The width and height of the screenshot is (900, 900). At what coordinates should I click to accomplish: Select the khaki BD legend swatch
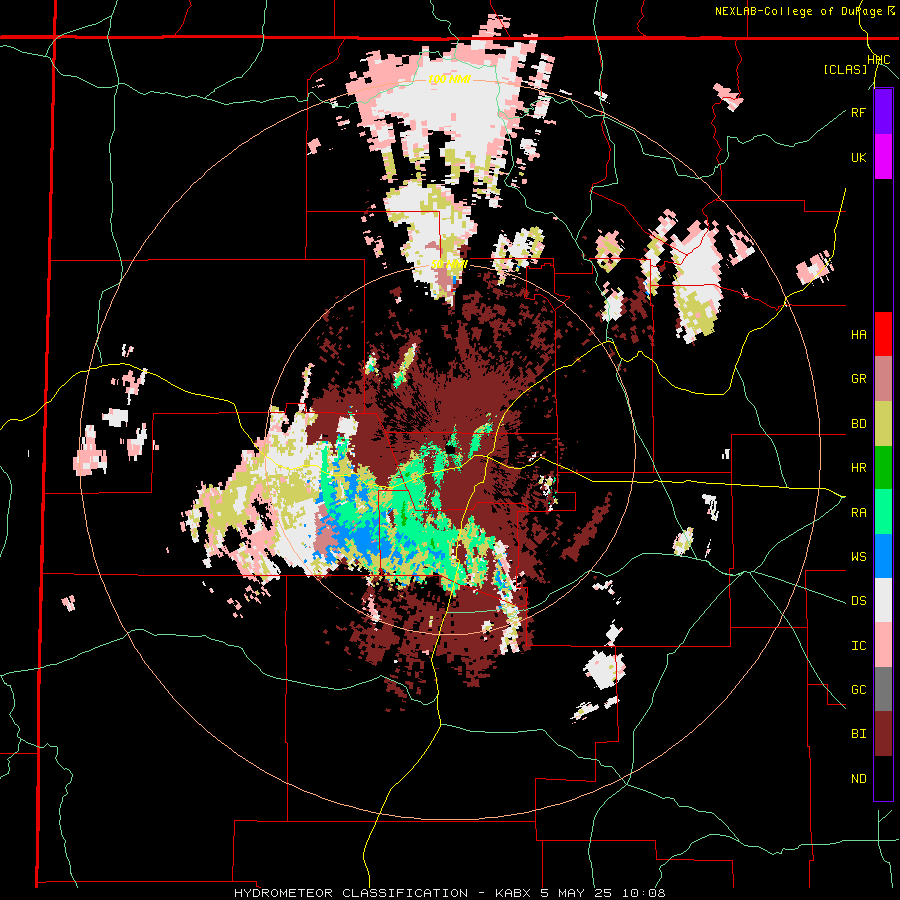tap(883, 424)
